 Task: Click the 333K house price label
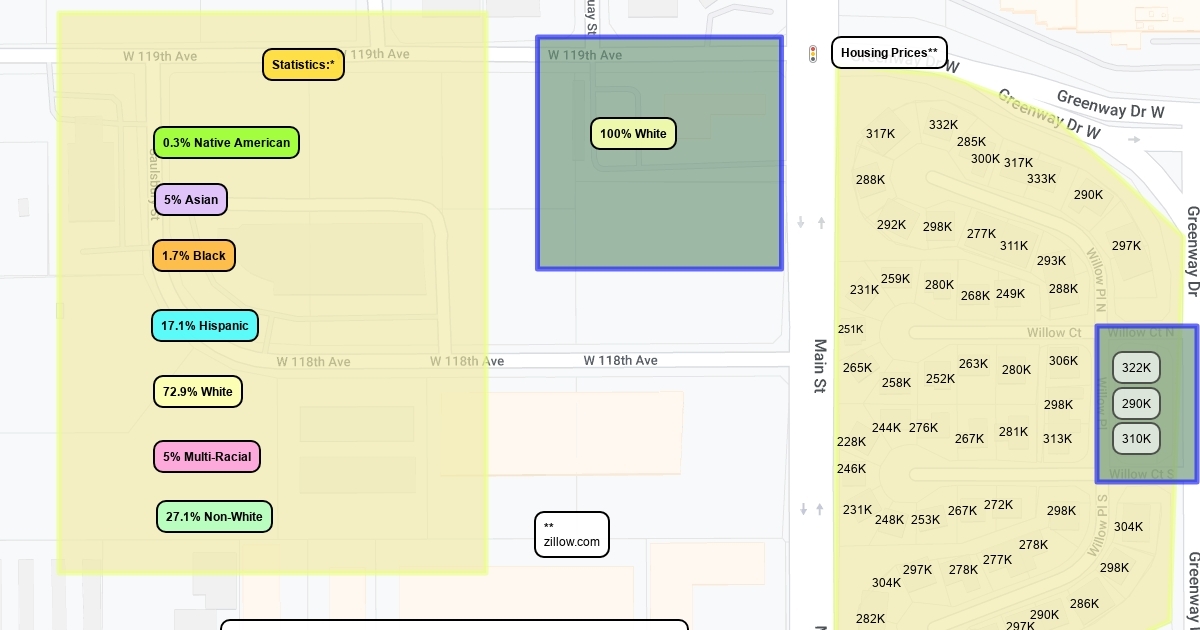pyautogui.click(x=1041, y=179)
